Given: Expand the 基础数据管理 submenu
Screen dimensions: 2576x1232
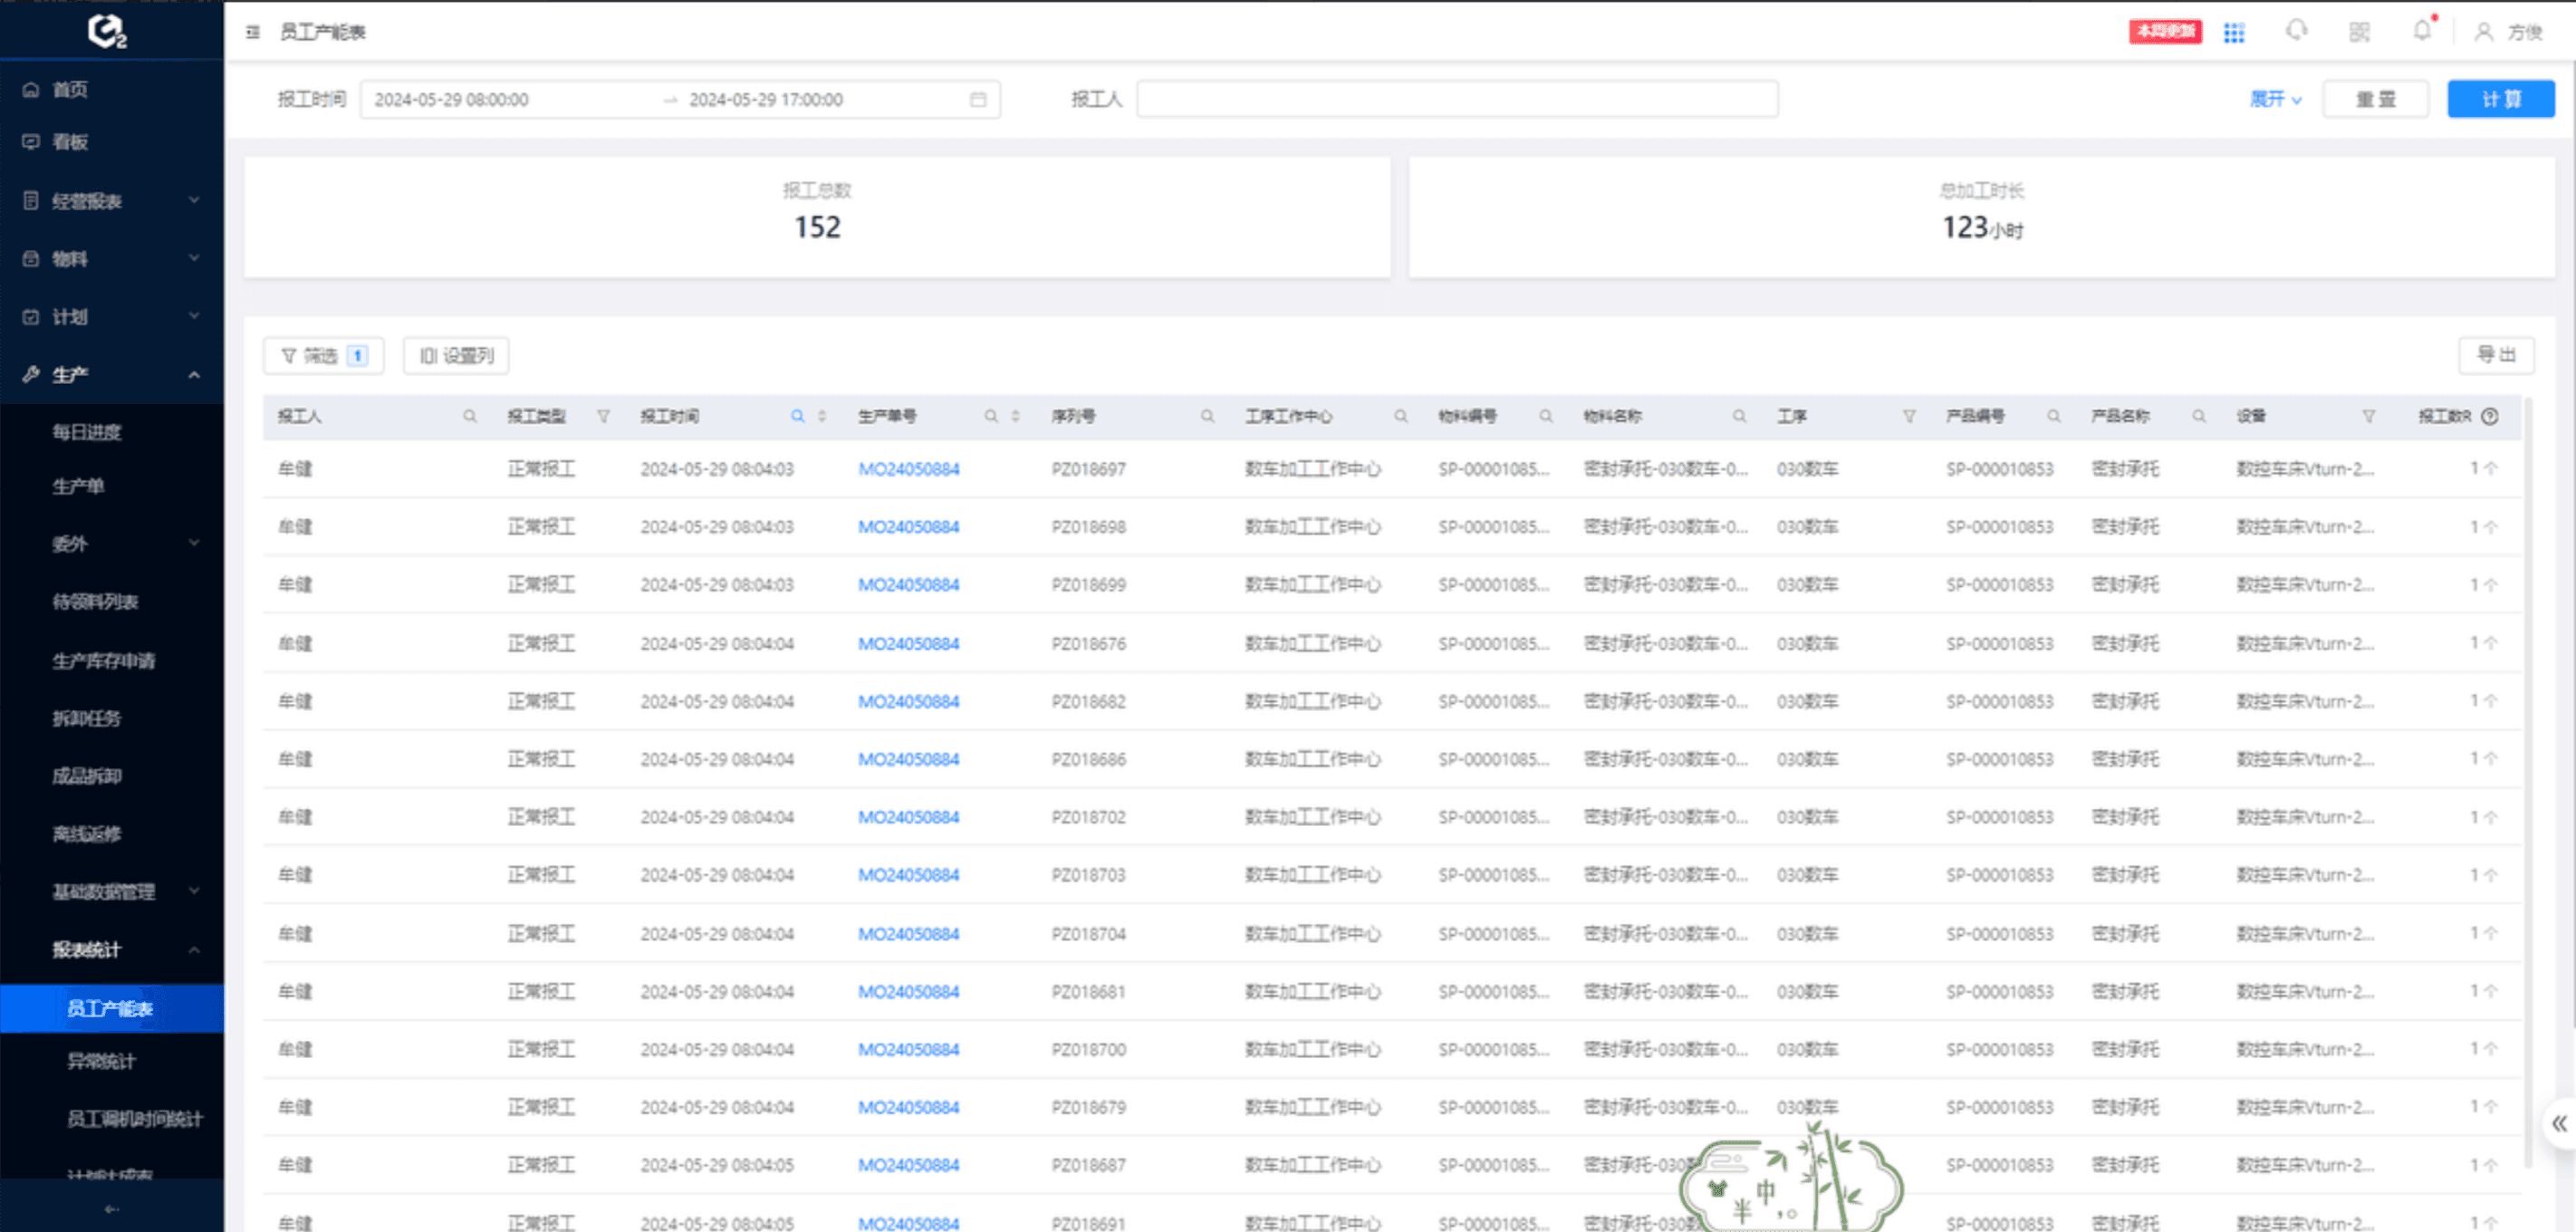Looking at the screenshot, I should click(112, 891).
